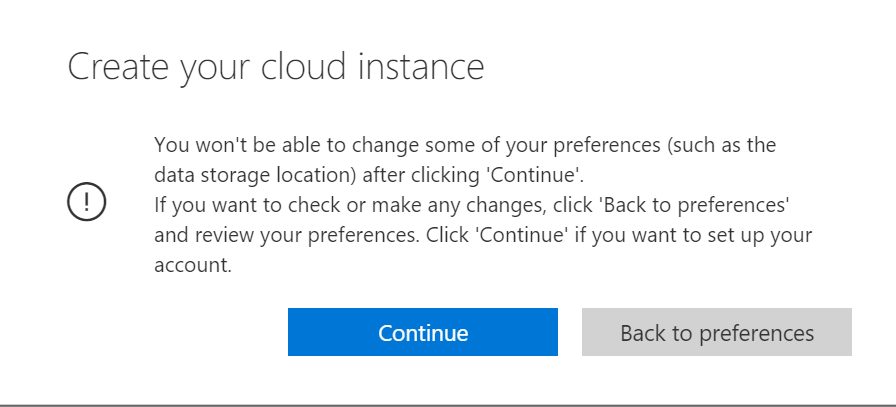The image size is (896, 407).
Task: Click the 'and review your preferences' text
Action: tap(285, 235)
